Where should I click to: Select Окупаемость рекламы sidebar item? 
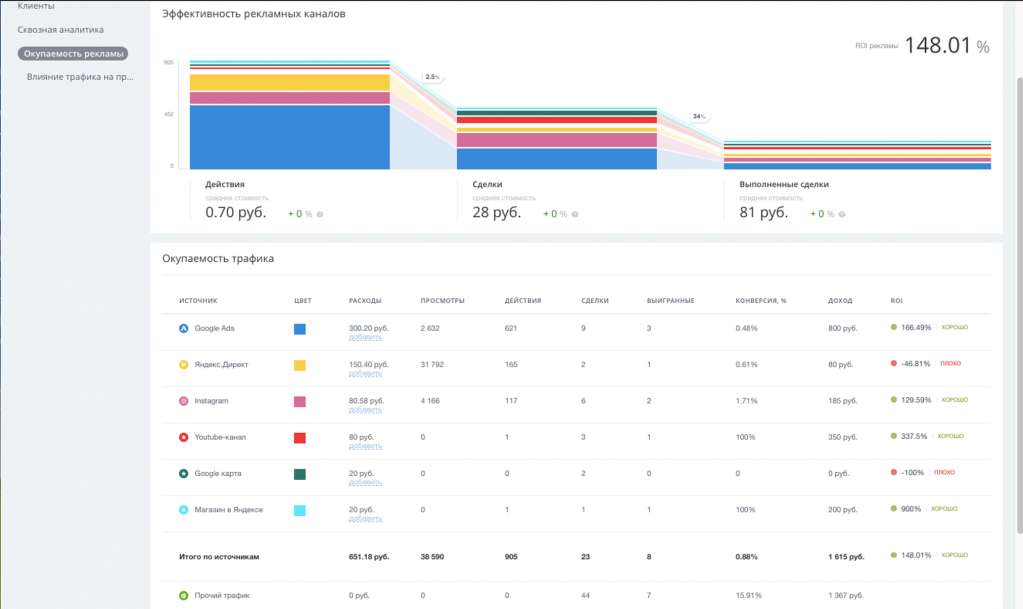[73, 54]
